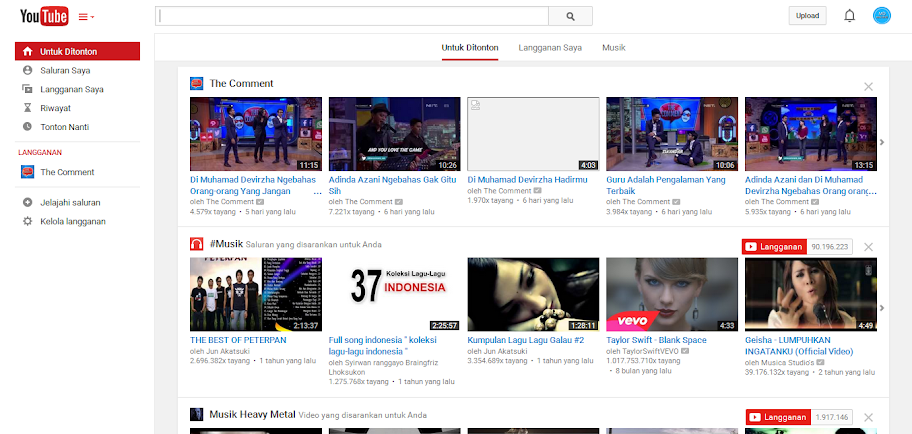Open Taylor Swift Blank Space thumbnail
Viewport: 912px width, 434px height.
(672, 294)
